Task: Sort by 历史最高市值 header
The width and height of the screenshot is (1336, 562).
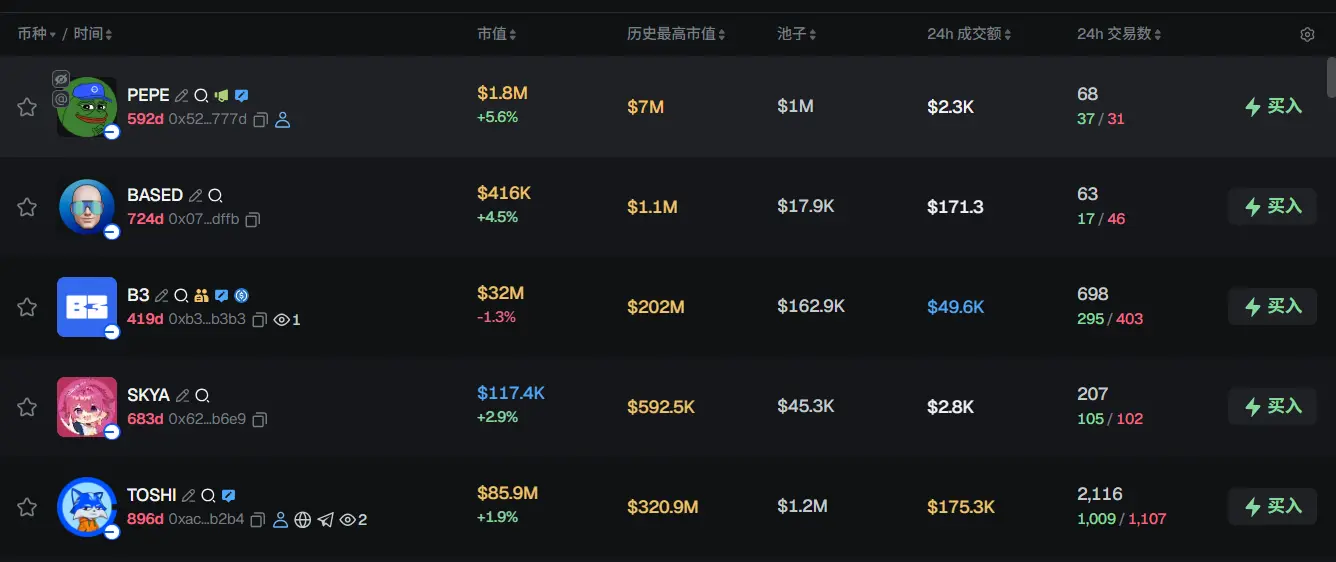Action: click(x=676, y=35)
